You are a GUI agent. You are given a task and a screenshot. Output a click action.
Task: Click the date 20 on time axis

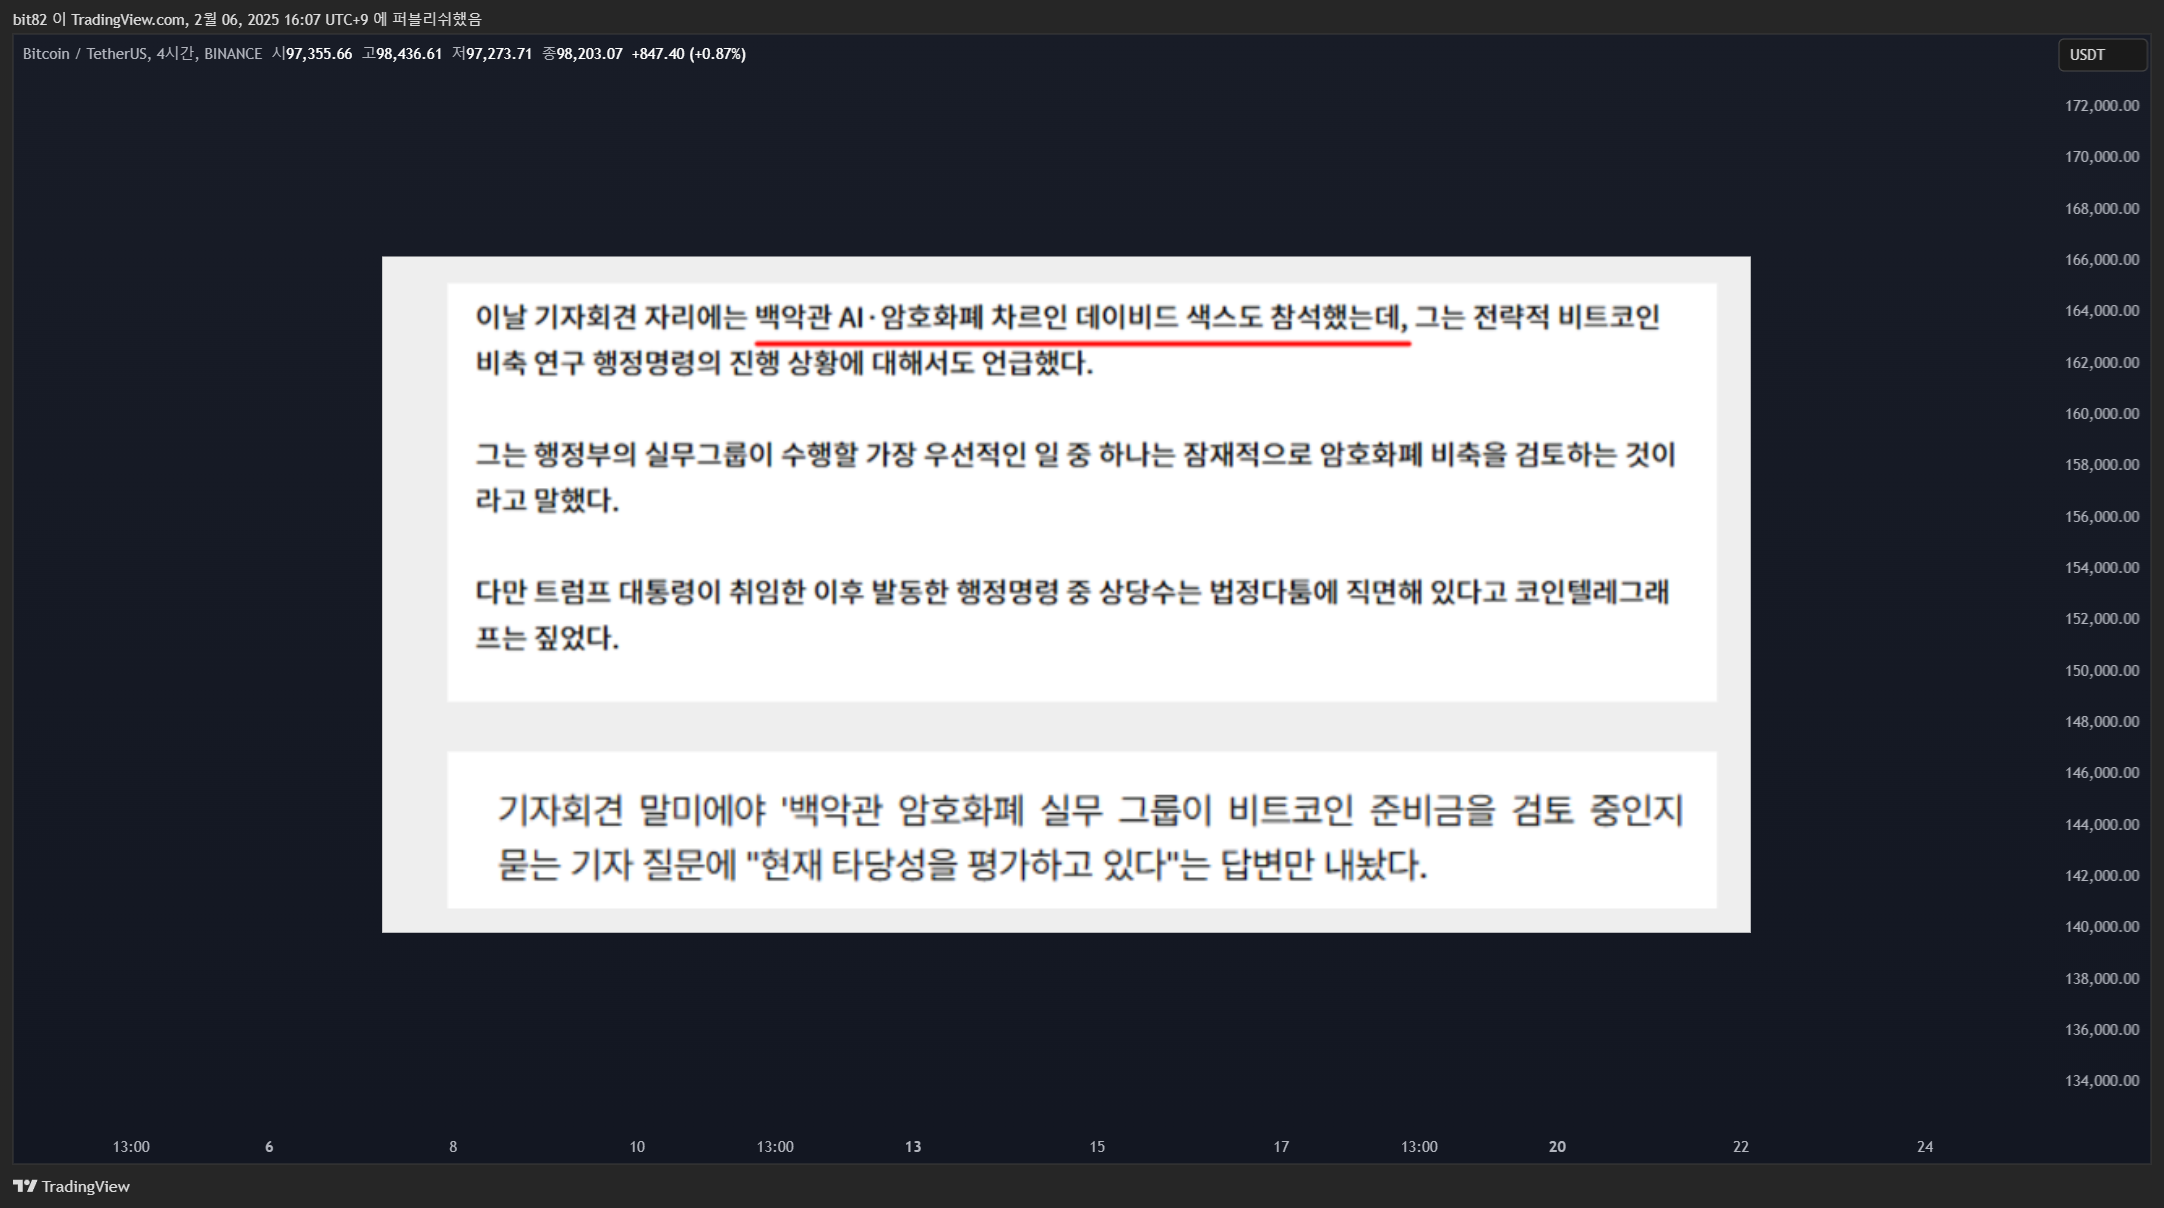[1557, 1147]
